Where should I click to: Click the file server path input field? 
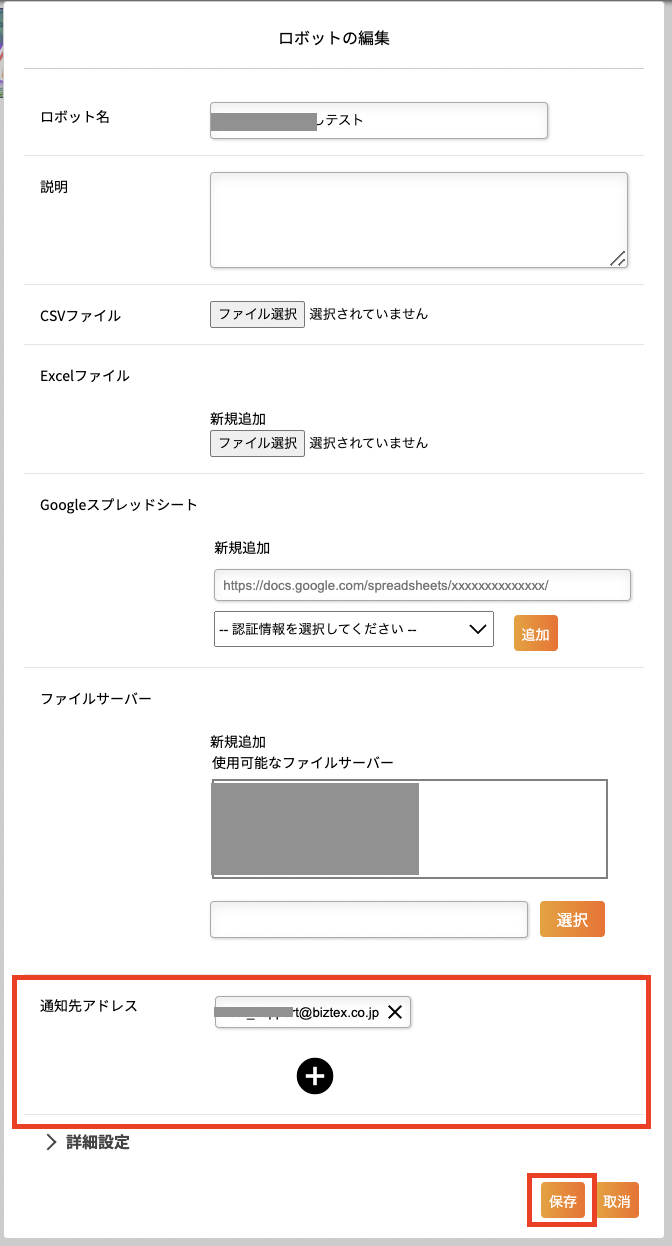coord(368,920)
